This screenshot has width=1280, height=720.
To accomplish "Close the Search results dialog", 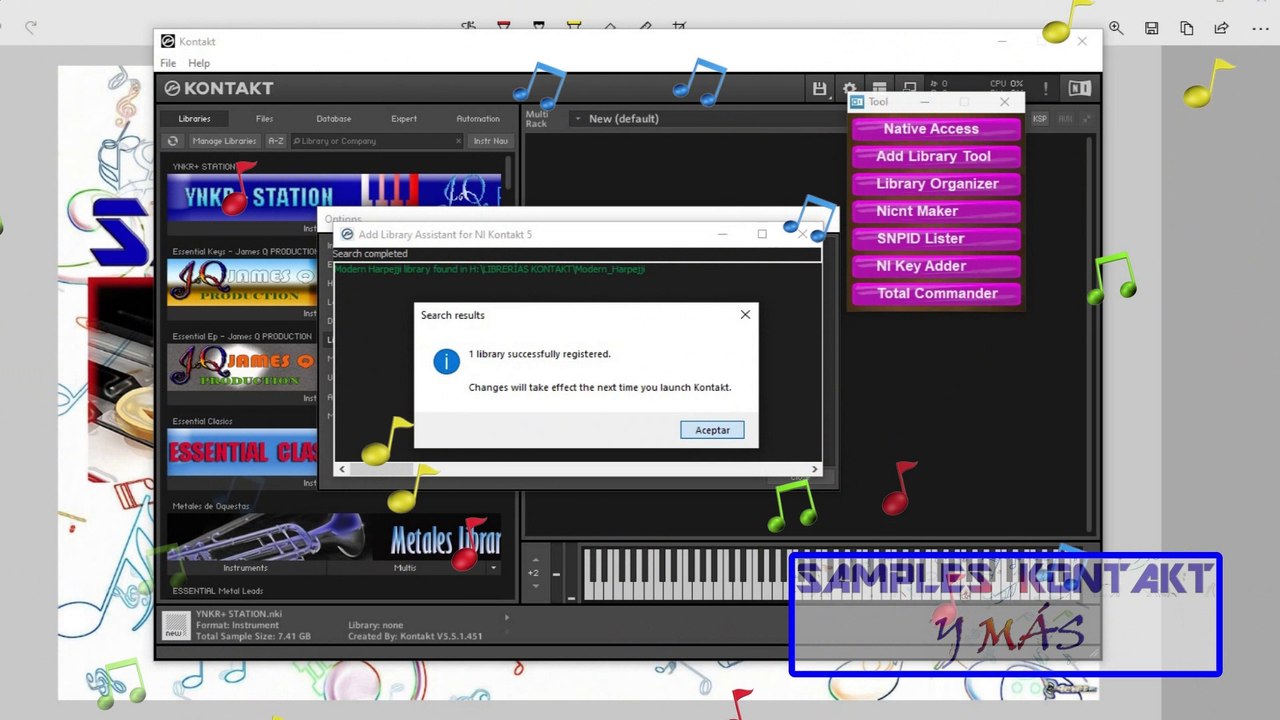I will point(745,314).
